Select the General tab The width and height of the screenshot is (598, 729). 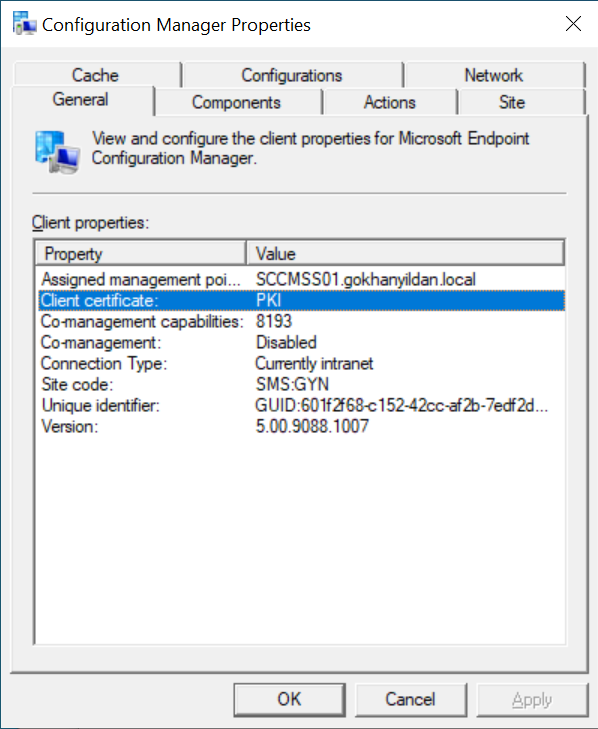[x=81, y=99]
